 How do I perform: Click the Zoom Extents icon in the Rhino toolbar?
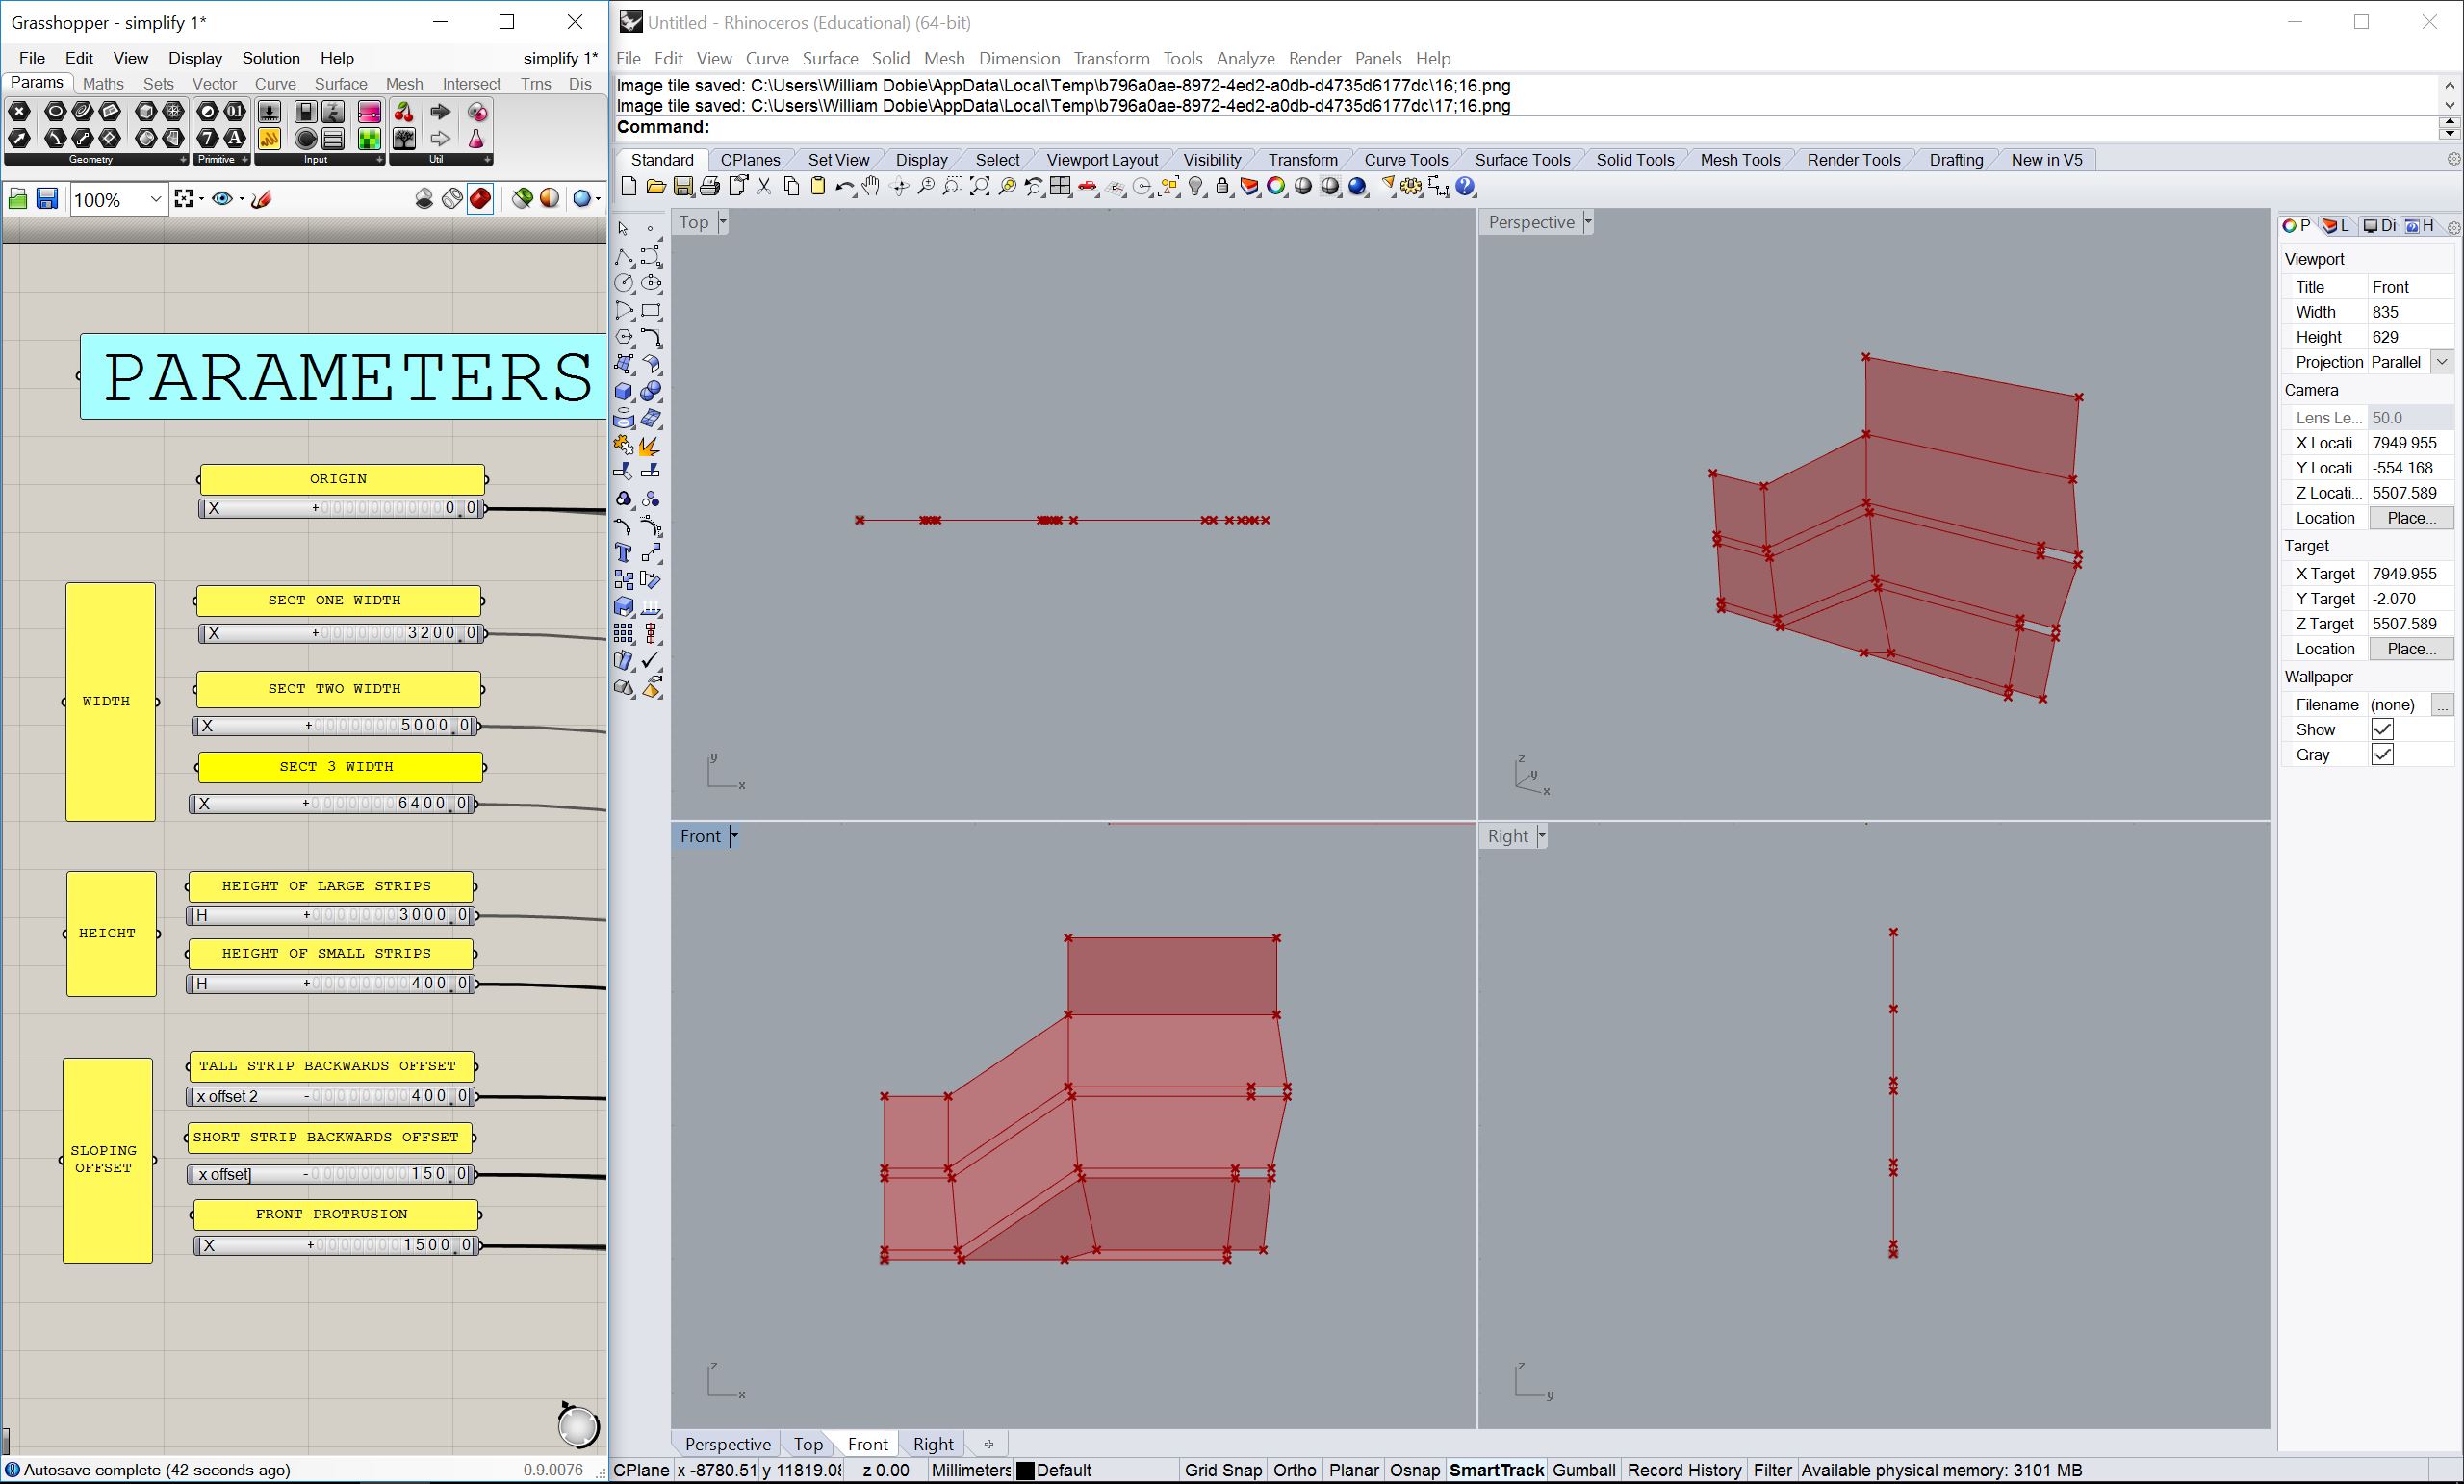980,187
